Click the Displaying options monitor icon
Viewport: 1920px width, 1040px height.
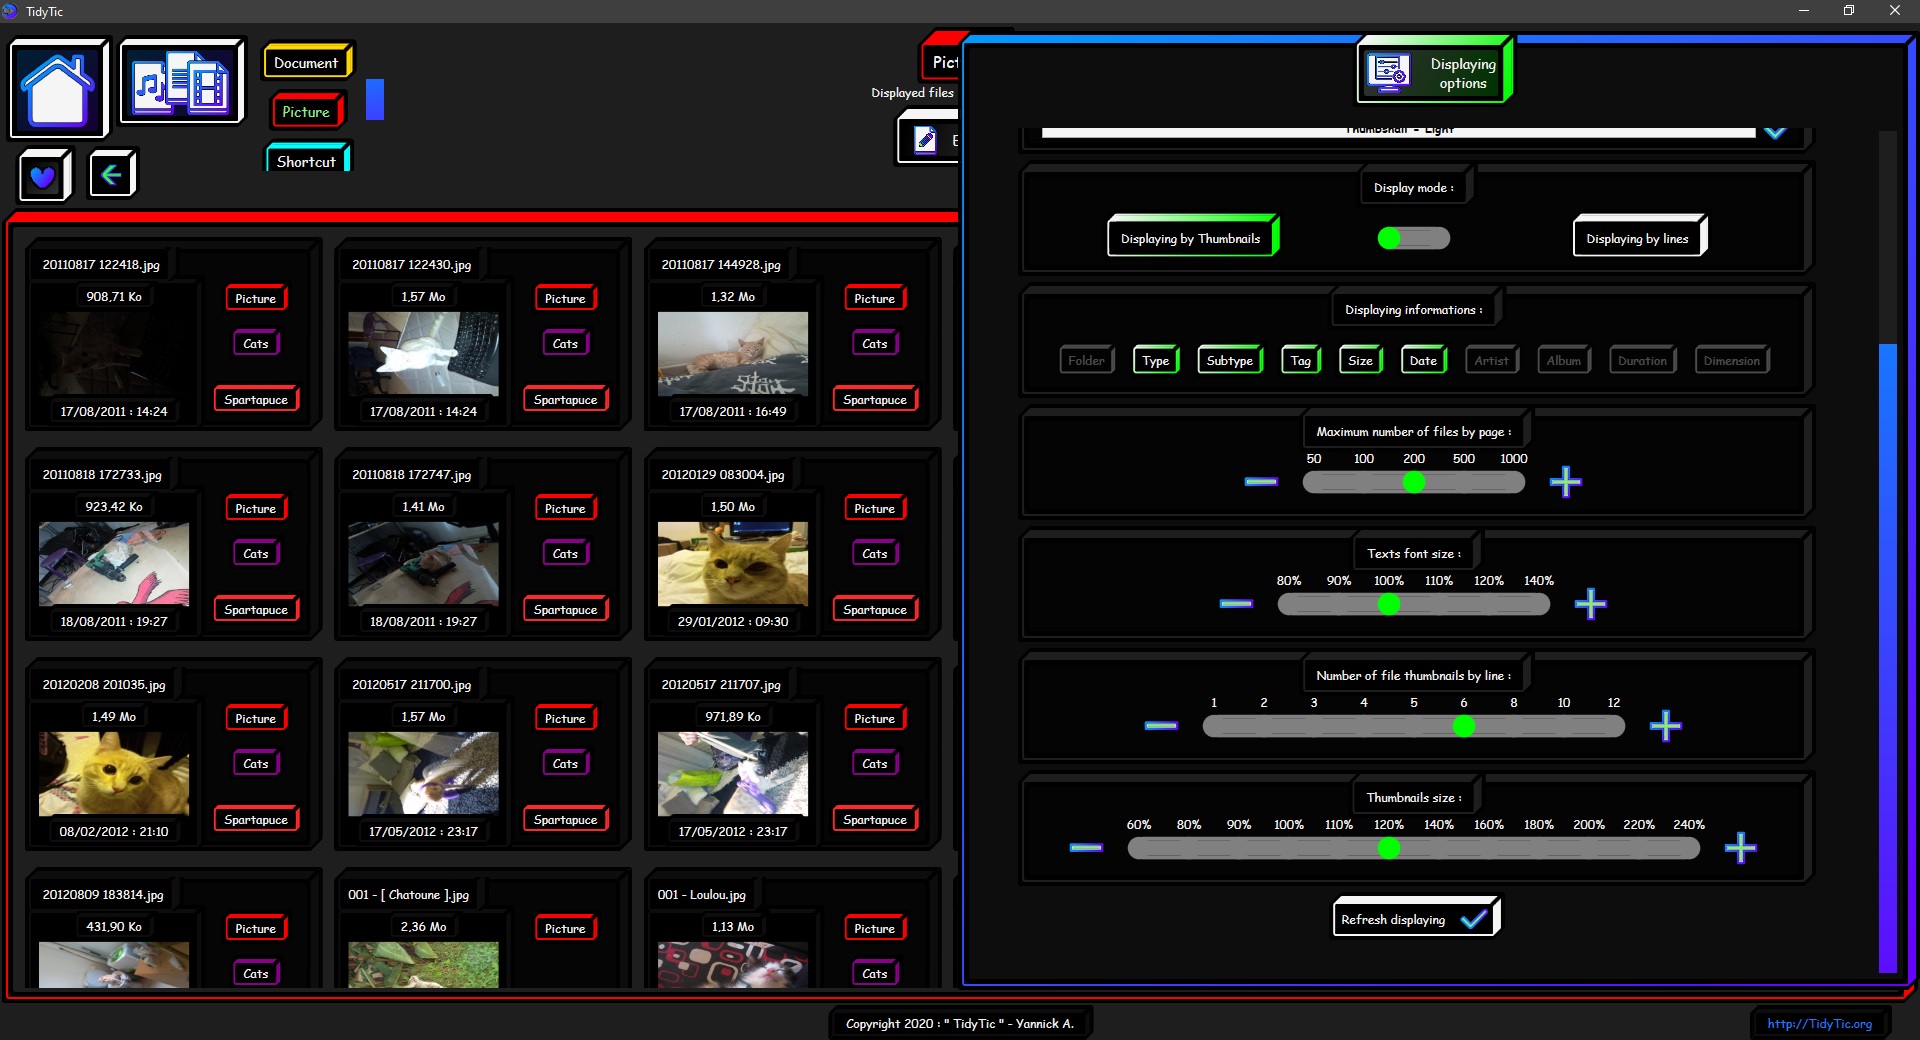[x=1388, y=73]
